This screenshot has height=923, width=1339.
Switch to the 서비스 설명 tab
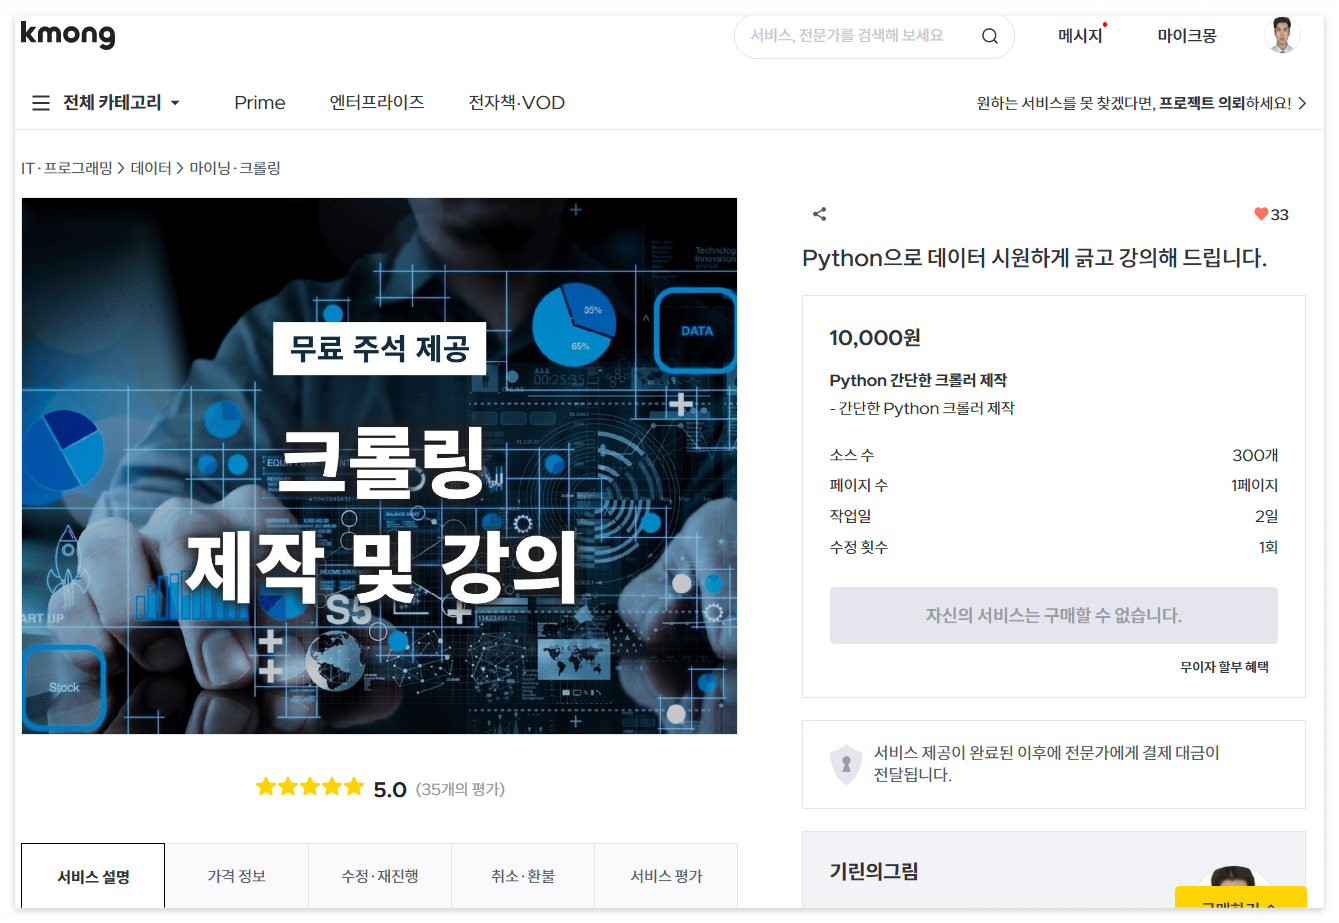[93, 876]
